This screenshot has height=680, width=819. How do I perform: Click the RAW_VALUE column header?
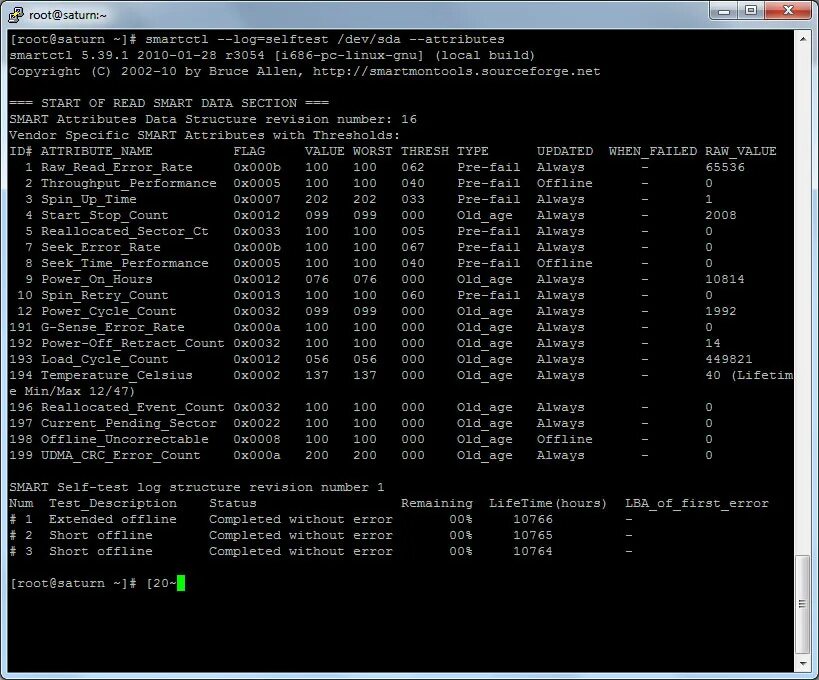pyautogui.click(x=741, y=151)
